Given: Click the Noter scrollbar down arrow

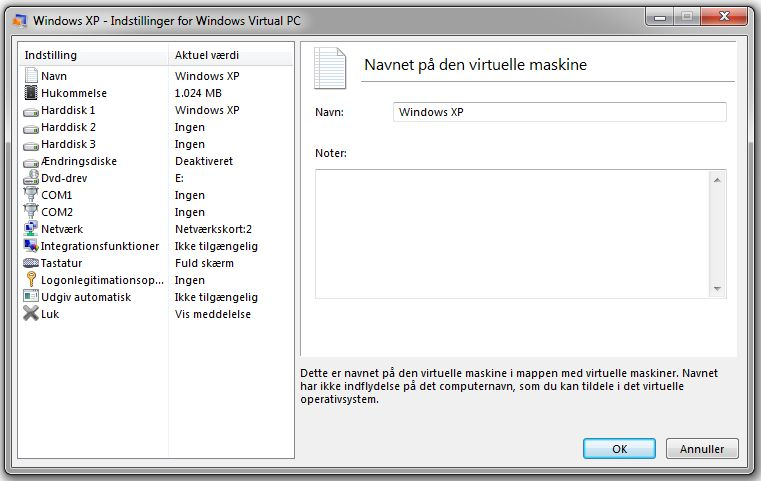Looking at the screenshot, I should (x=717, y=289).
